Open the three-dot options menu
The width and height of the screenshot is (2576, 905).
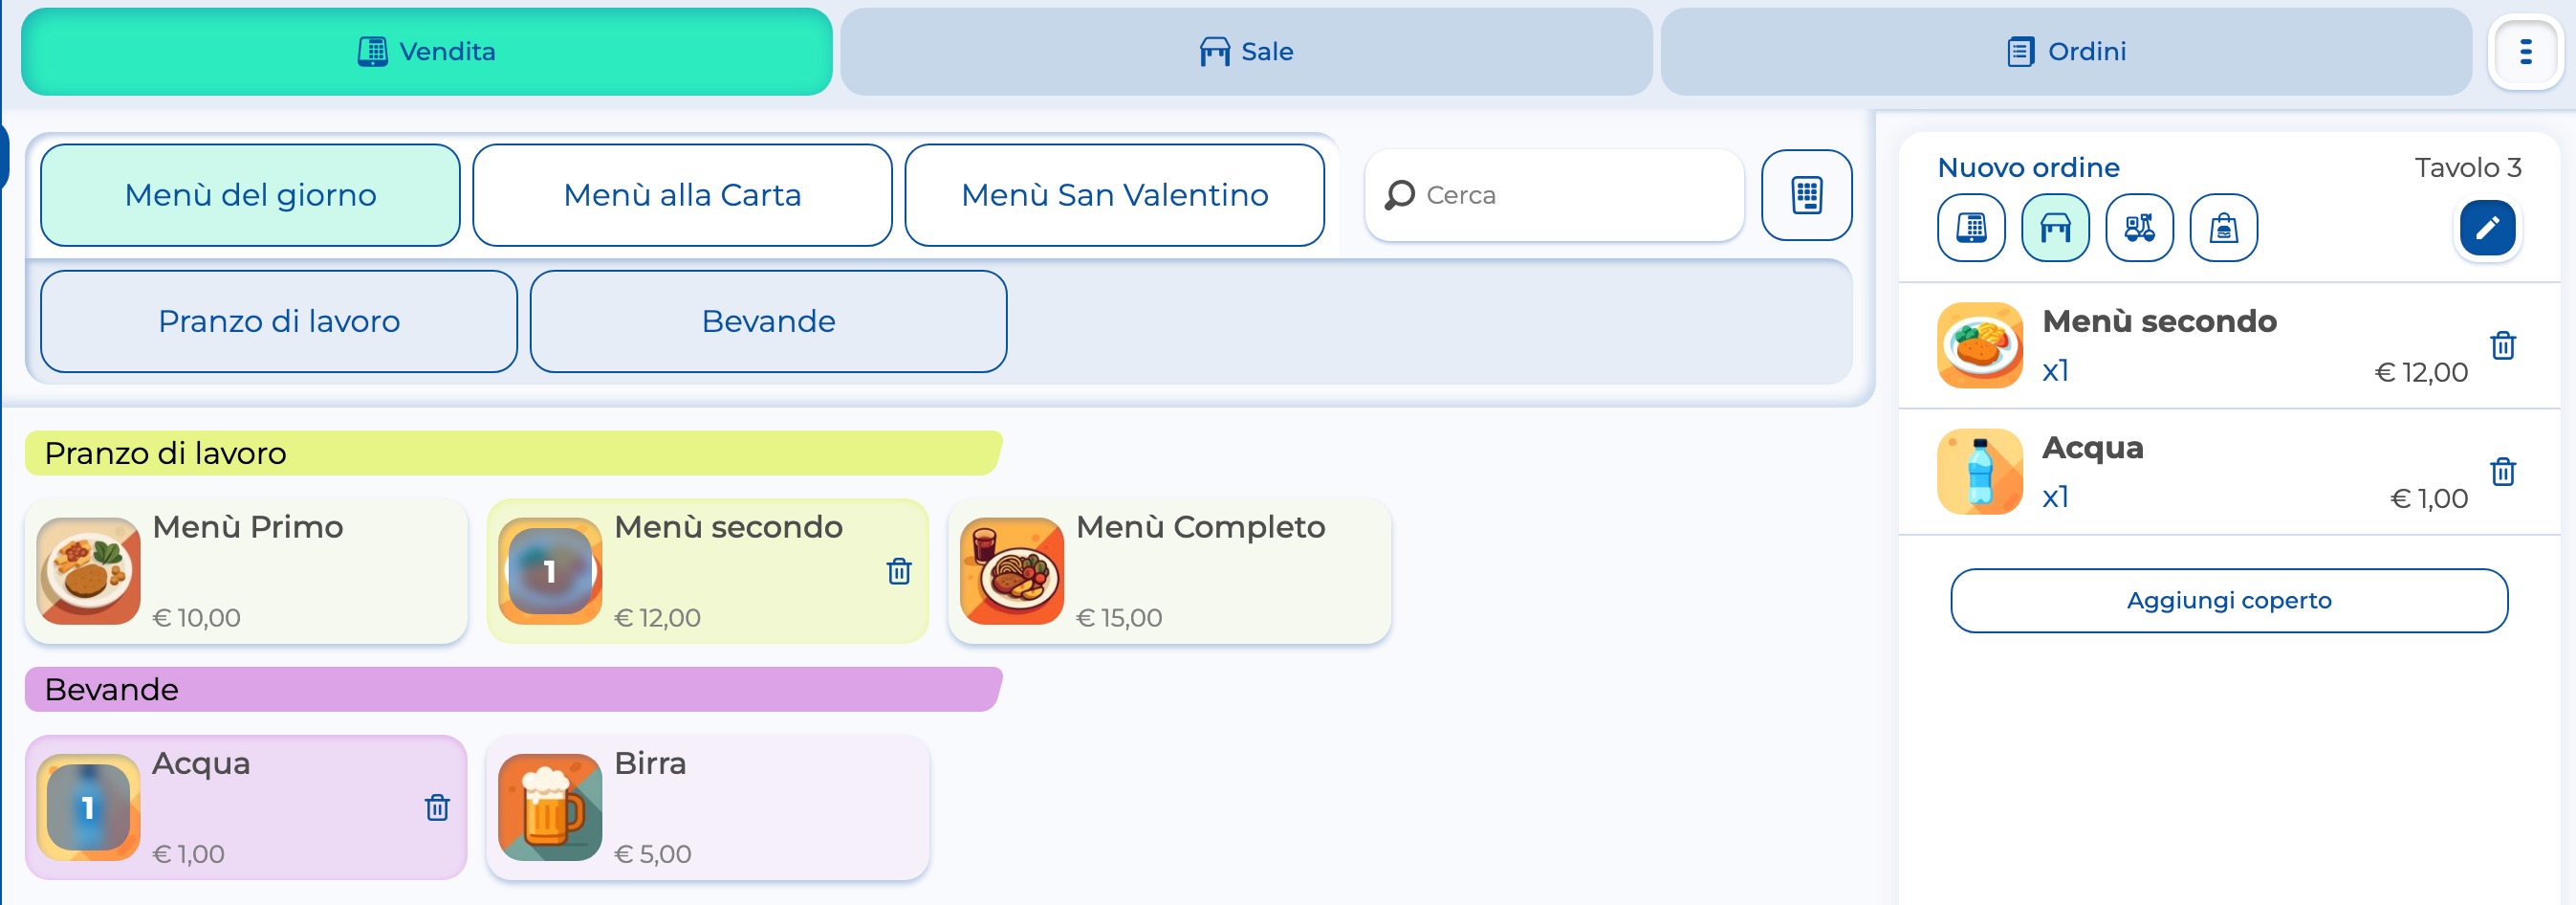click(2525, 52)
